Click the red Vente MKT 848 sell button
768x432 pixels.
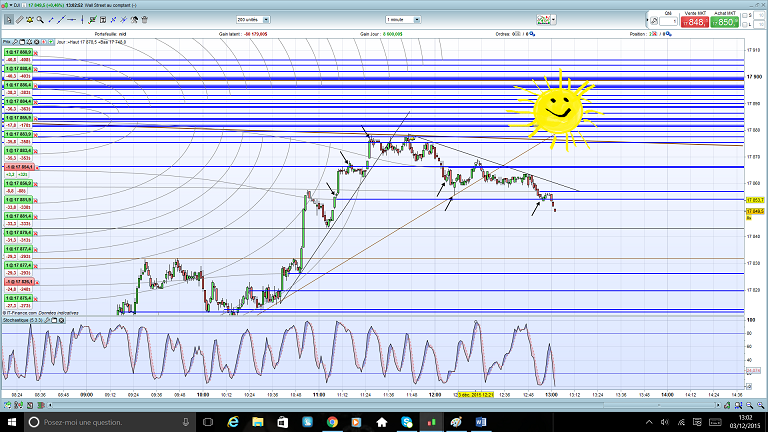click(695, 20)
